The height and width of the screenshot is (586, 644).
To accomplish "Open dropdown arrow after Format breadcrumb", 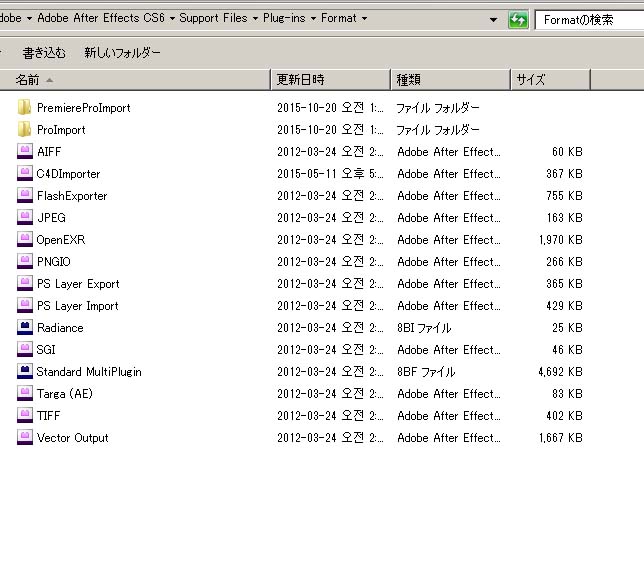I will 364,18.
